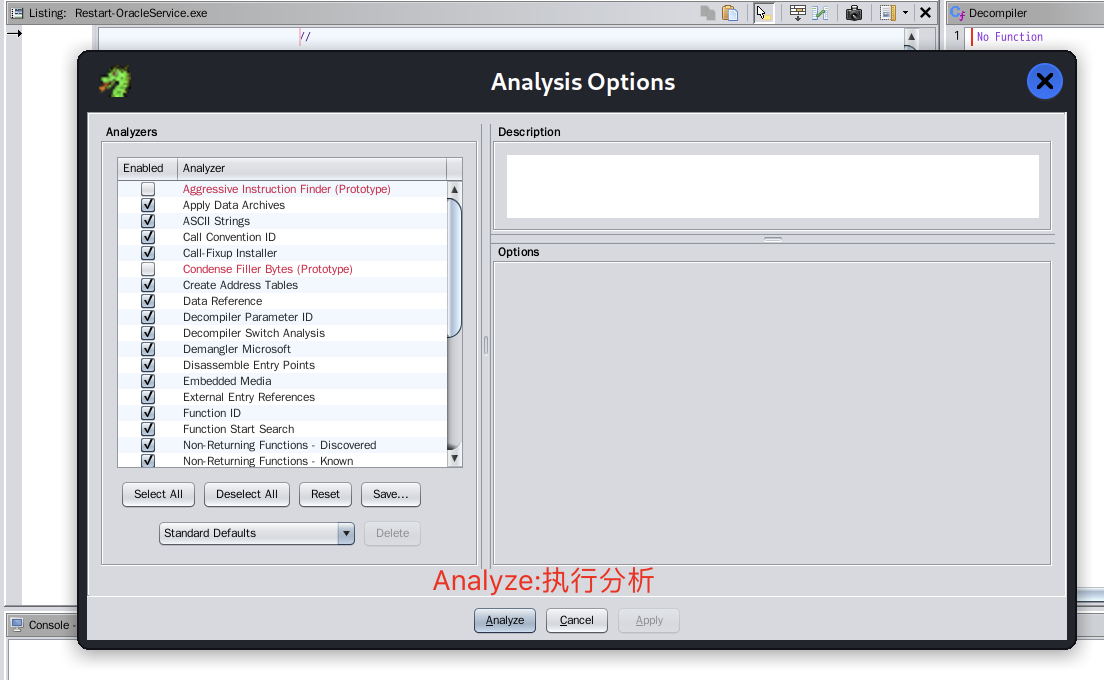Take a snapshot with the camera icon
Screen dimensions: 1104x680
tap(853, 13)
